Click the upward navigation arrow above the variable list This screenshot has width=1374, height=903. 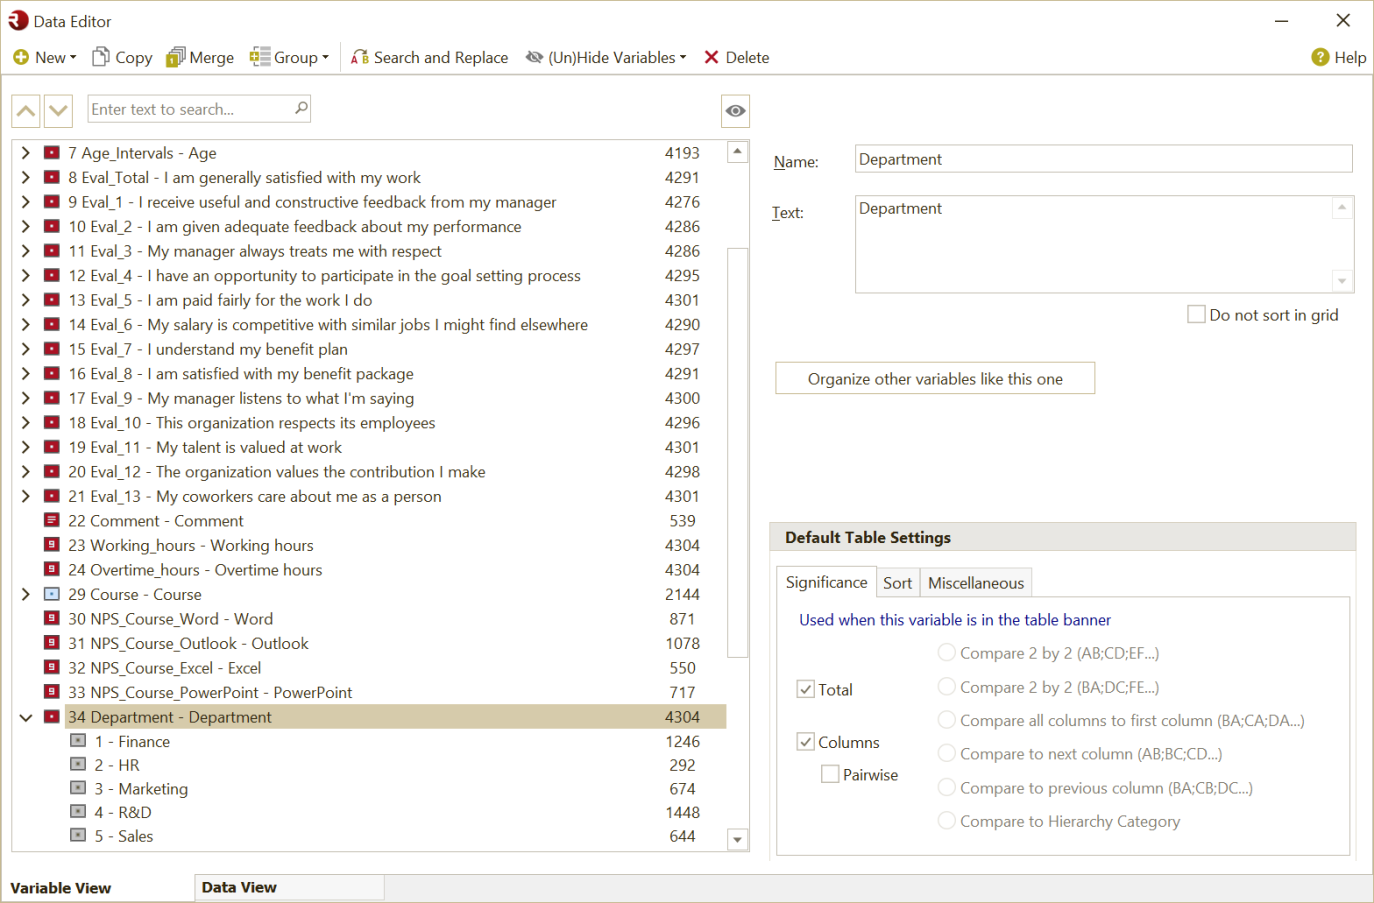tap(25, 110)
